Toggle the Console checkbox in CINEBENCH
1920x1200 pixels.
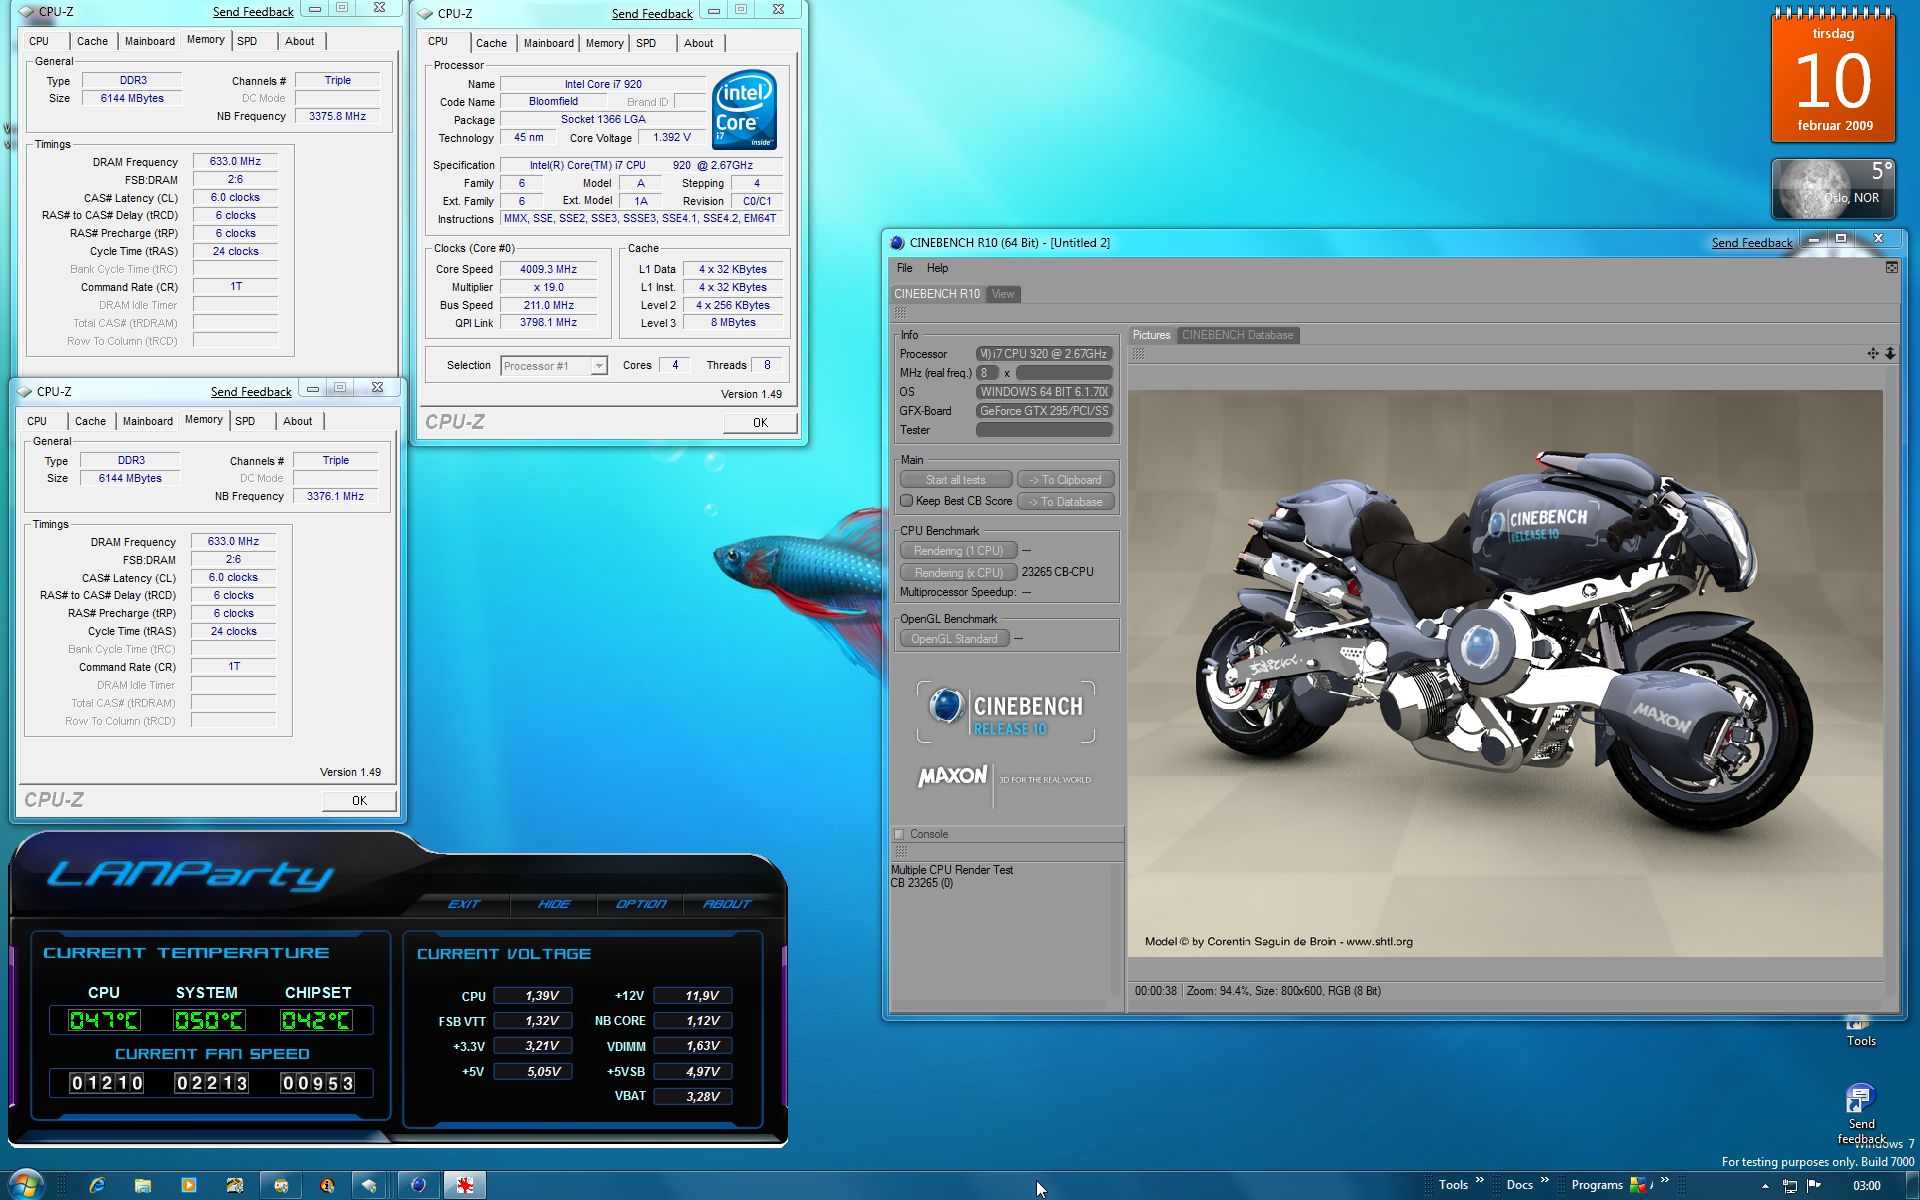click(x=898, y=834)
